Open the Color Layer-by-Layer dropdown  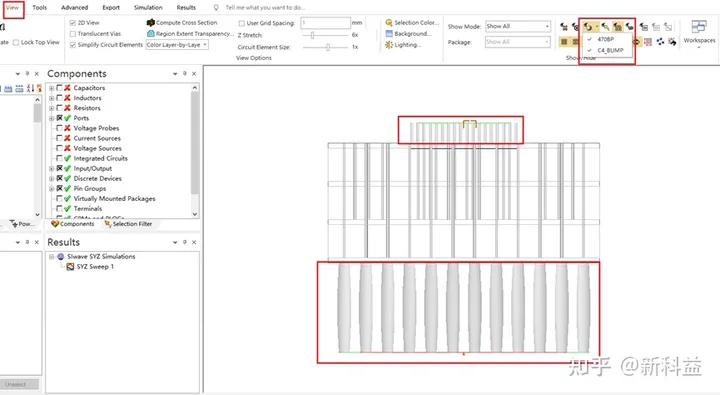point(177,45)
